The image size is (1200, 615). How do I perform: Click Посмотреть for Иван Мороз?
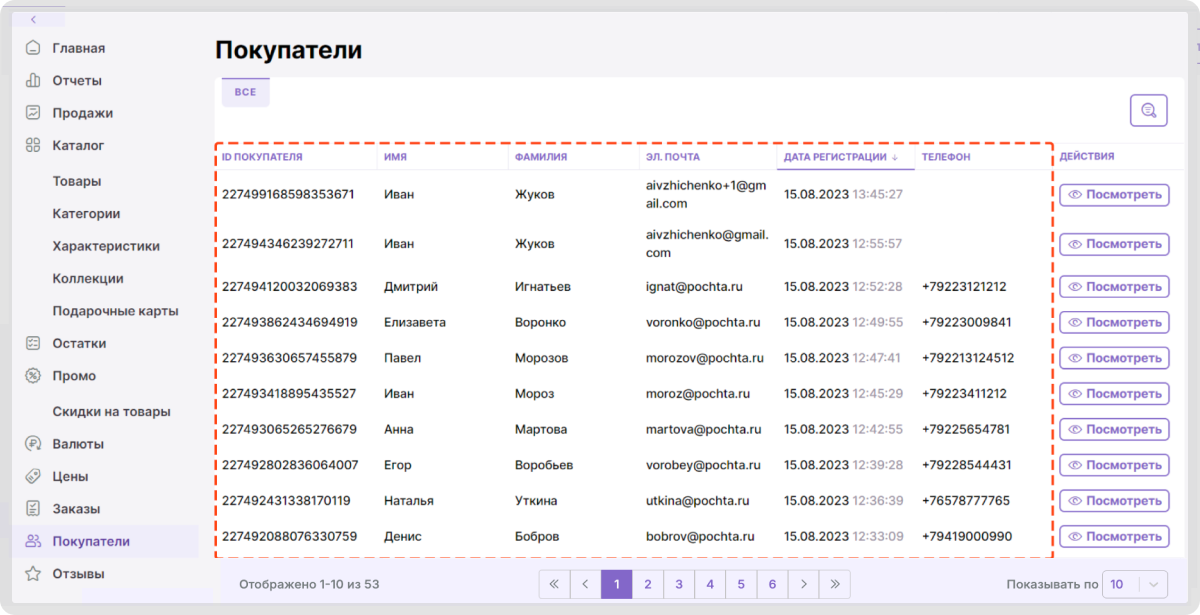point(1114,394)
